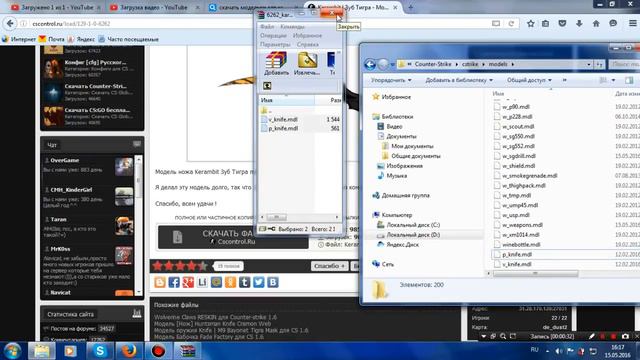Share page via Twitter icon

point(258,282)
